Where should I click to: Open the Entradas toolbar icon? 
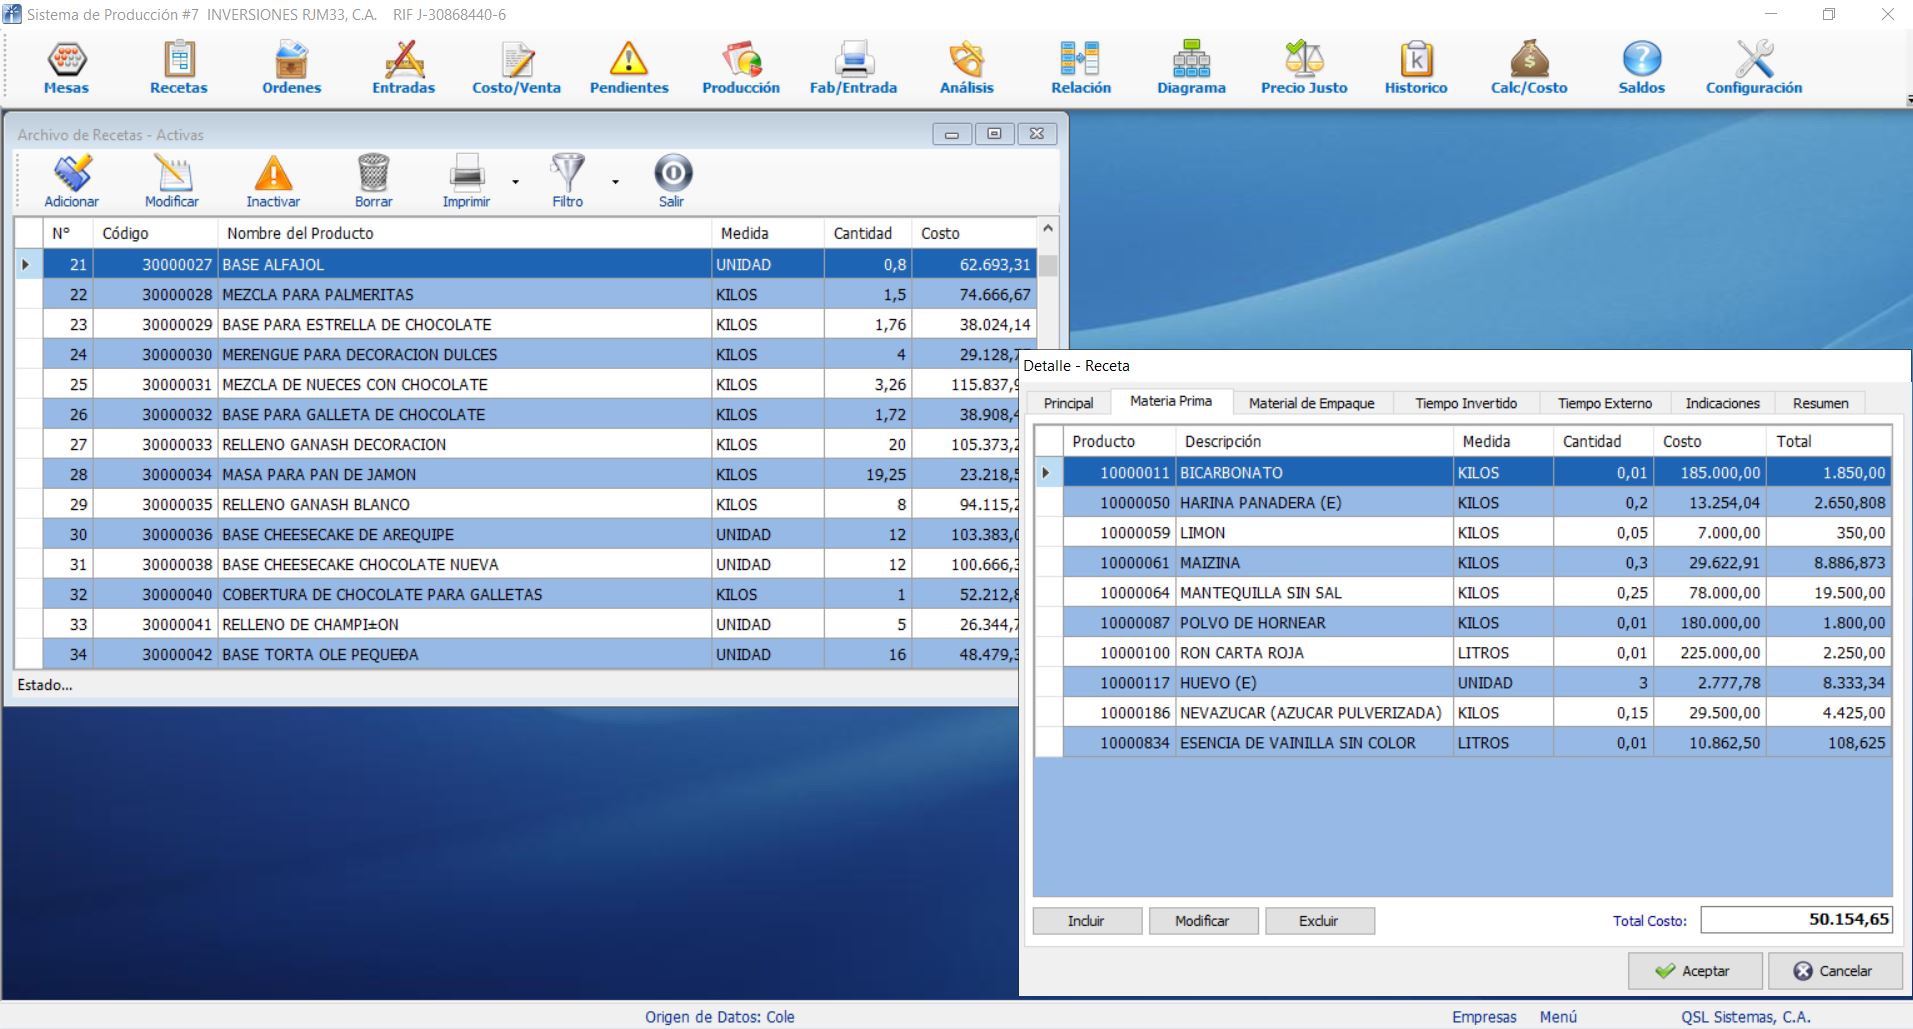404,60
